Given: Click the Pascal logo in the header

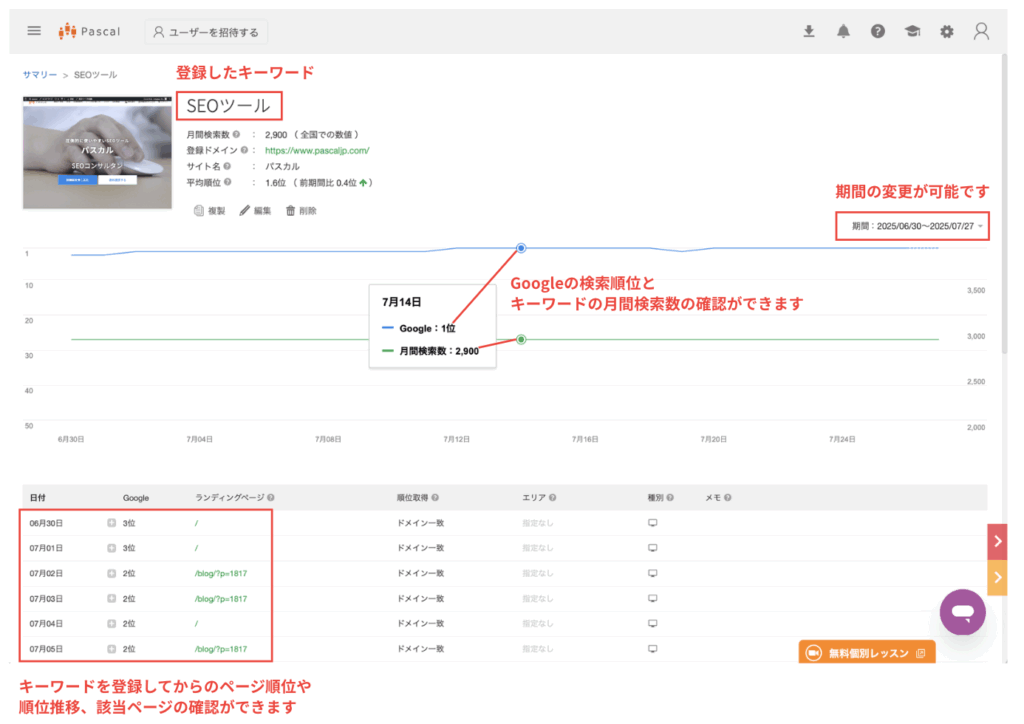Looking at the screenshot, I should [89, 31].
